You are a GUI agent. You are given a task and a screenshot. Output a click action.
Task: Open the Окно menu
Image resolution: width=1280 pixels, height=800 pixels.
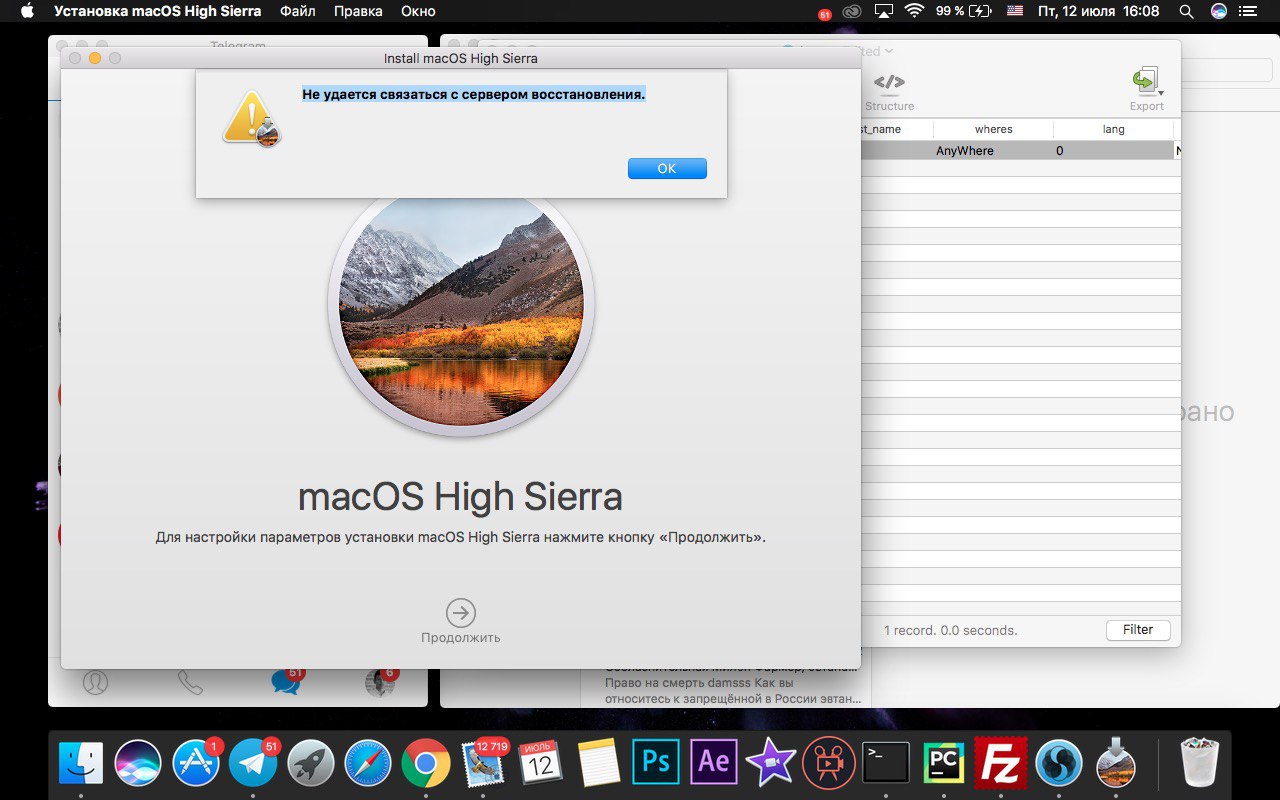pyautogui.click(x=418, y=12)
